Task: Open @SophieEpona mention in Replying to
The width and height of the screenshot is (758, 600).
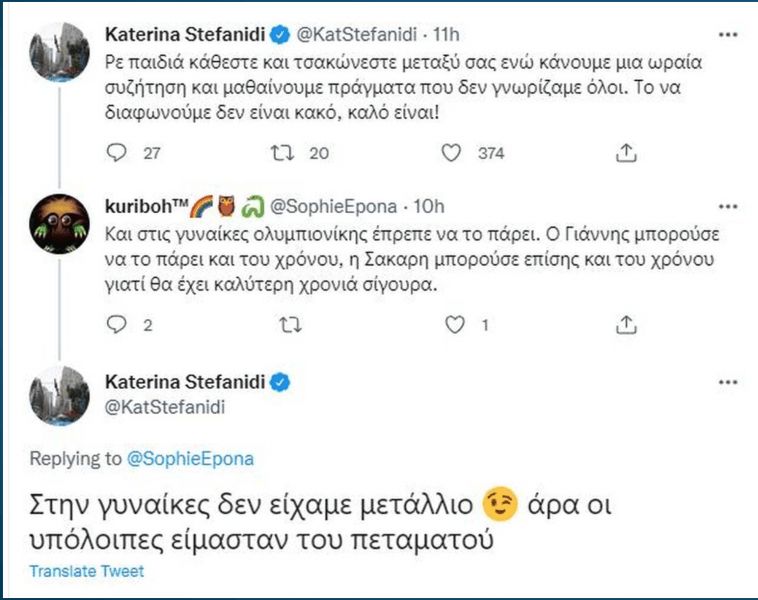Action: click(x=189, y=459)
